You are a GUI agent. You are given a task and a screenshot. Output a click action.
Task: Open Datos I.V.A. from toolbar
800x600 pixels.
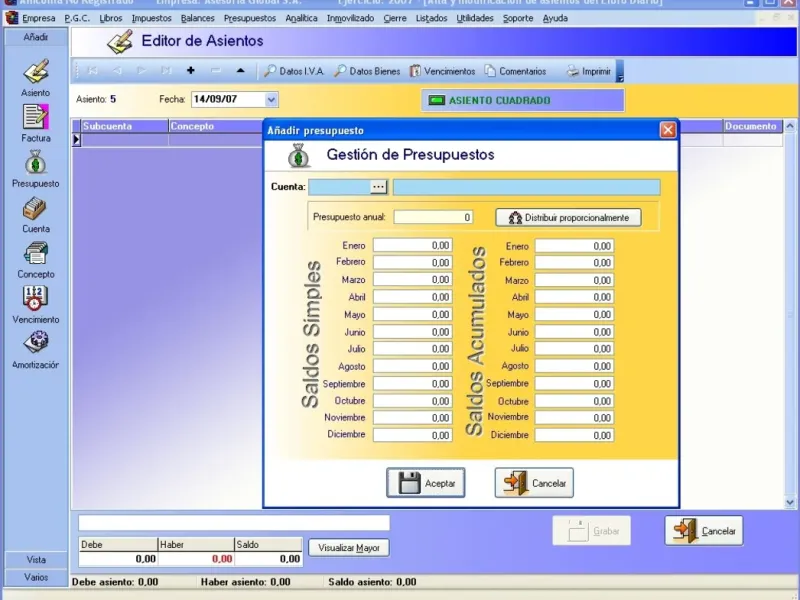click(294, 71)
